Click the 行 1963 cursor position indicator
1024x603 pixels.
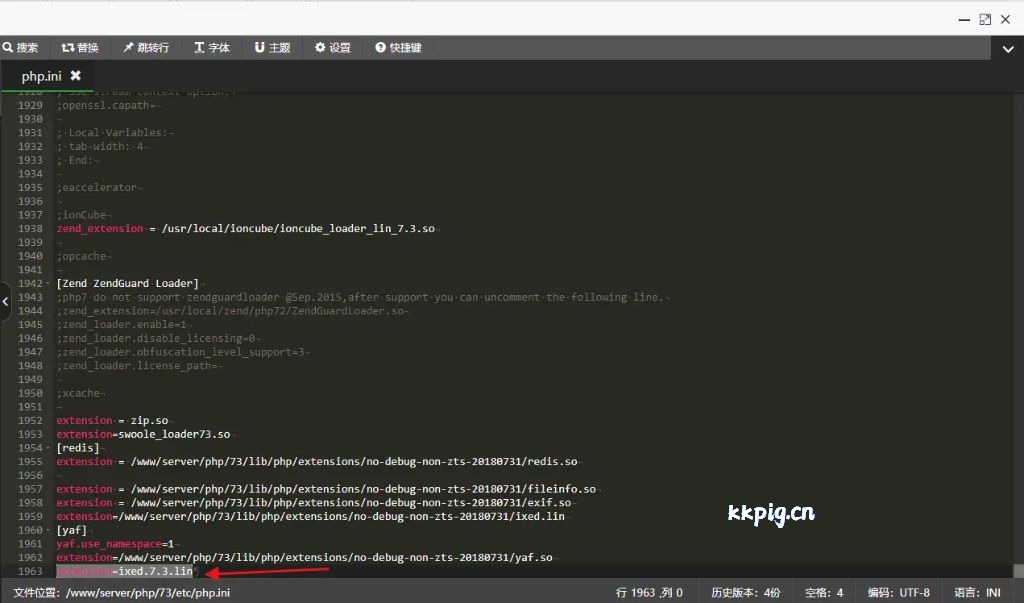tap(649, 593)
